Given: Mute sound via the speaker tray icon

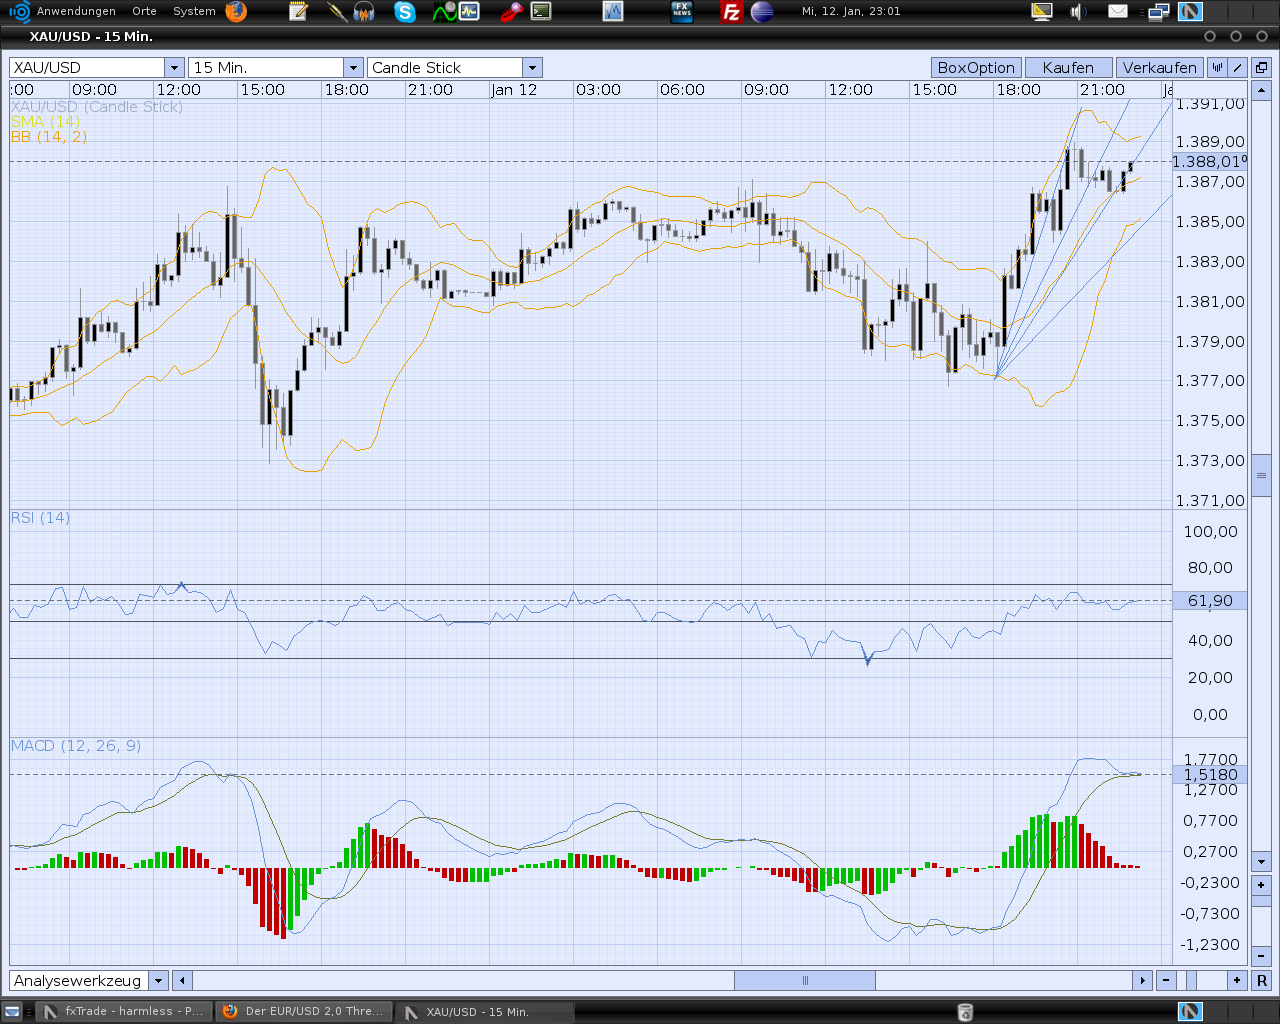Looking at the screenshot, I should (1076, 11).
